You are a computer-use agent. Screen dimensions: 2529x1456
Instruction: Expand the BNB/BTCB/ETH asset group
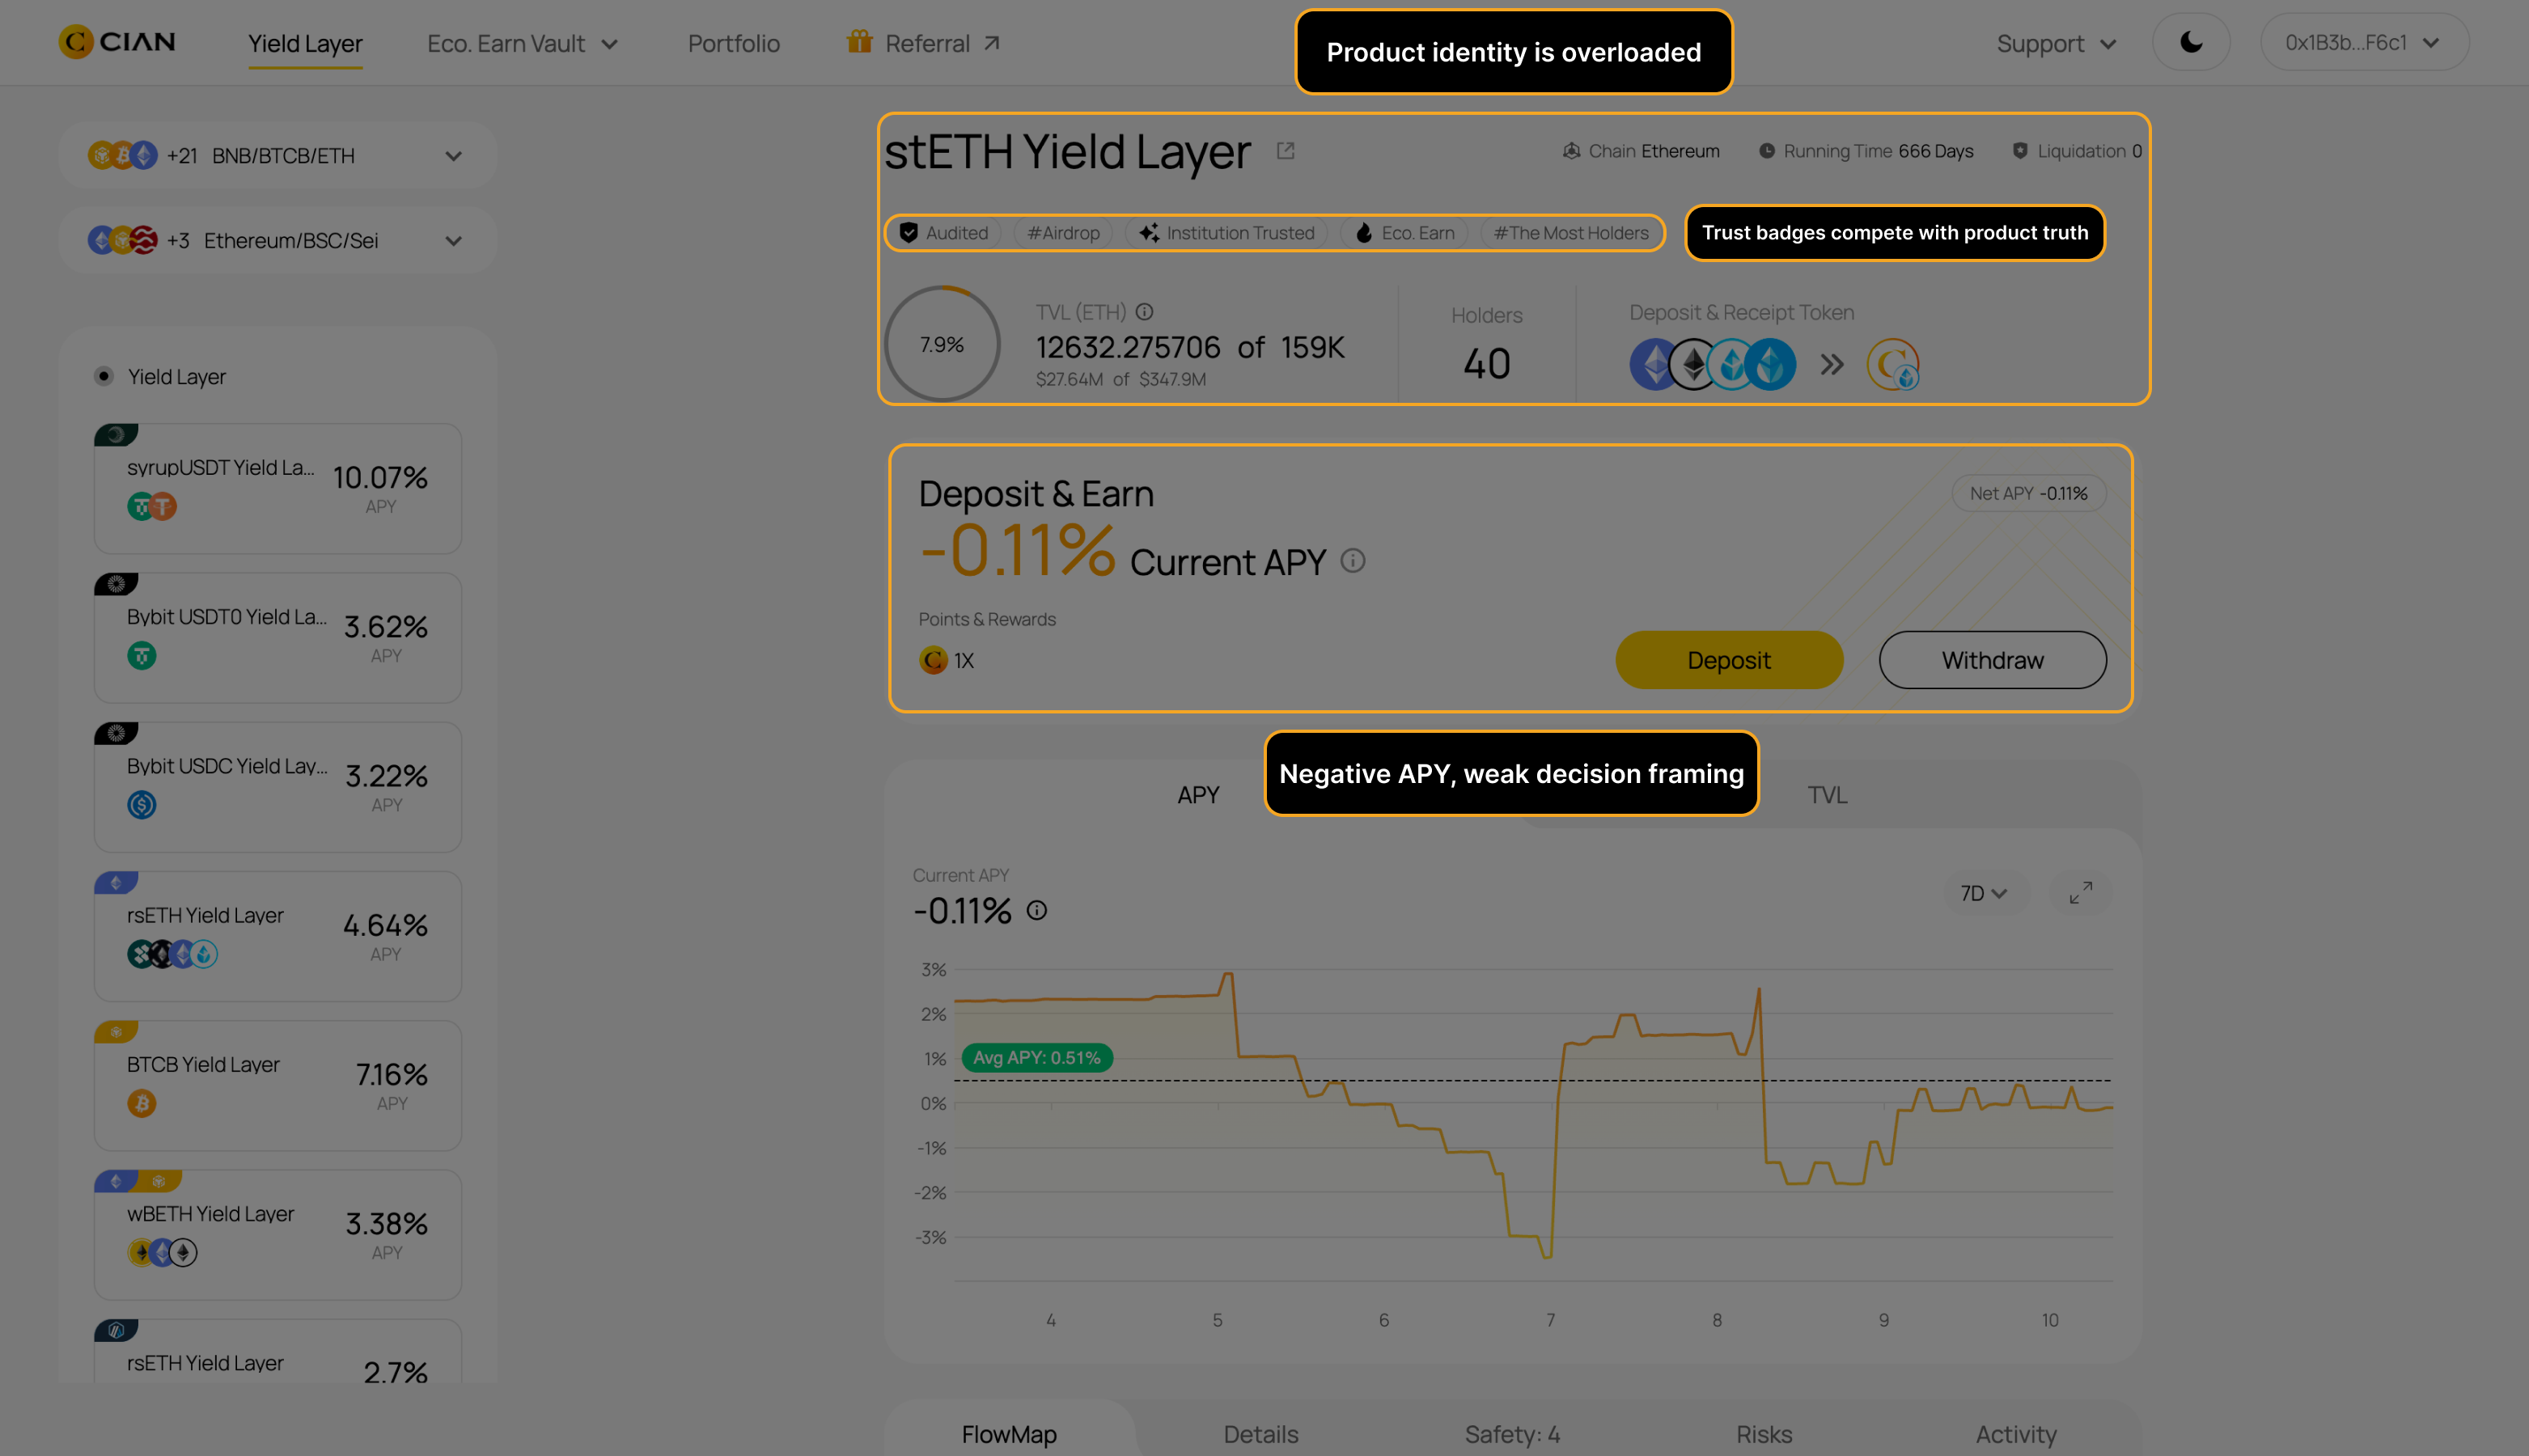(453, 155)
